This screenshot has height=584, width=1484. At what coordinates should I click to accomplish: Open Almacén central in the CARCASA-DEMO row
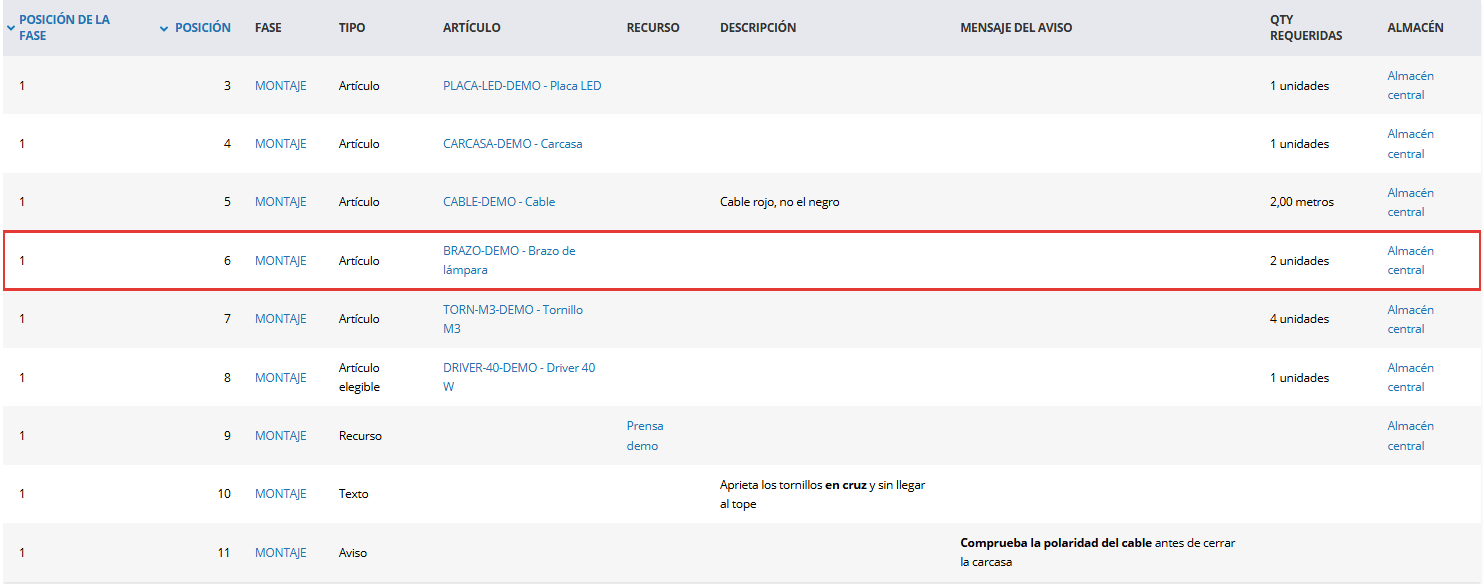tap(1410, 144)
